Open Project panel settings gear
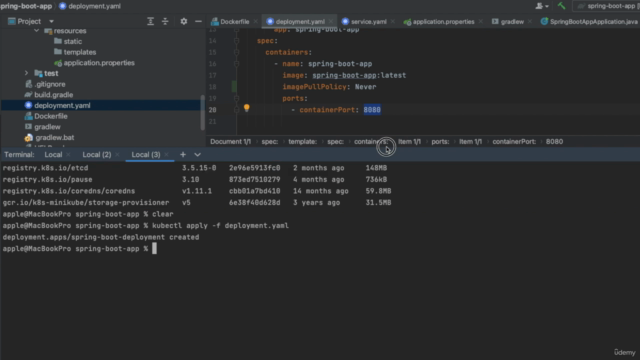The height and width of the screenshot is (360, 640). coord(184,21)
